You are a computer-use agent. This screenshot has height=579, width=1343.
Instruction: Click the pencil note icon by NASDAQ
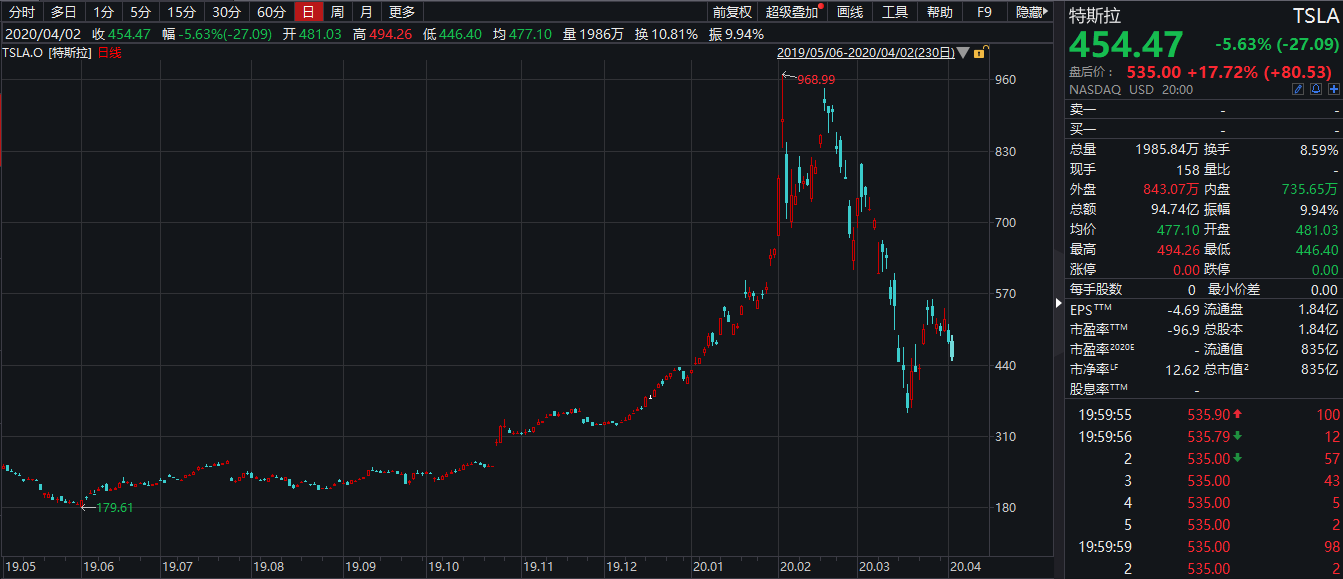pos(1298,89)
